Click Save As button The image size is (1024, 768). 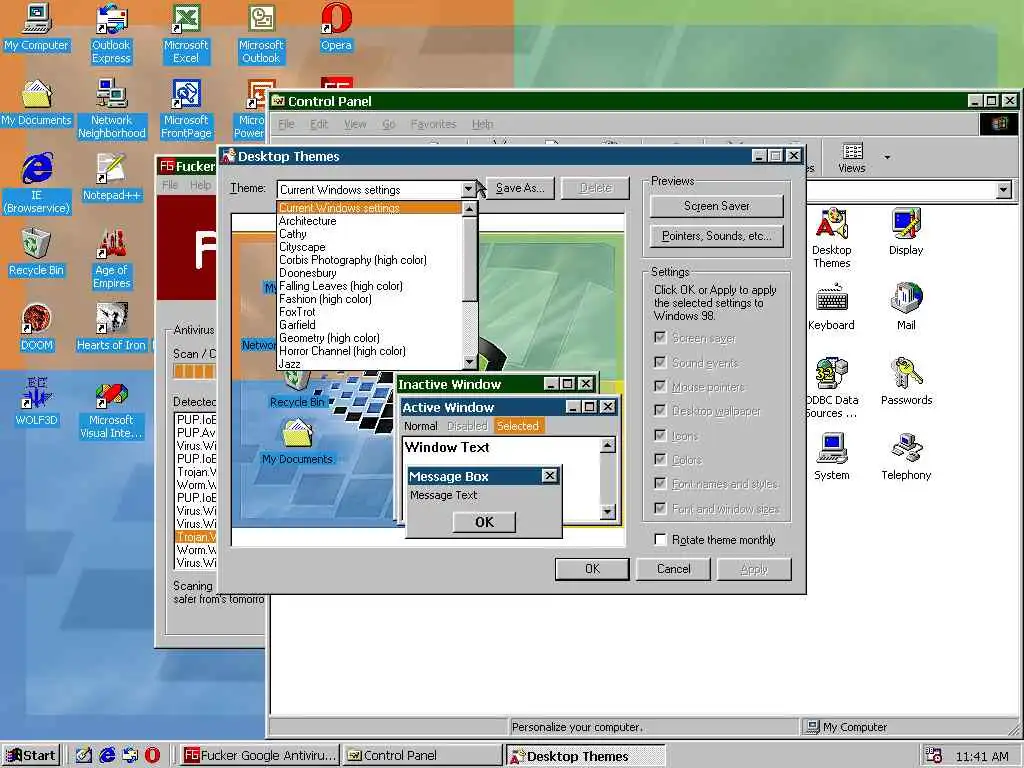click(520, 188)
